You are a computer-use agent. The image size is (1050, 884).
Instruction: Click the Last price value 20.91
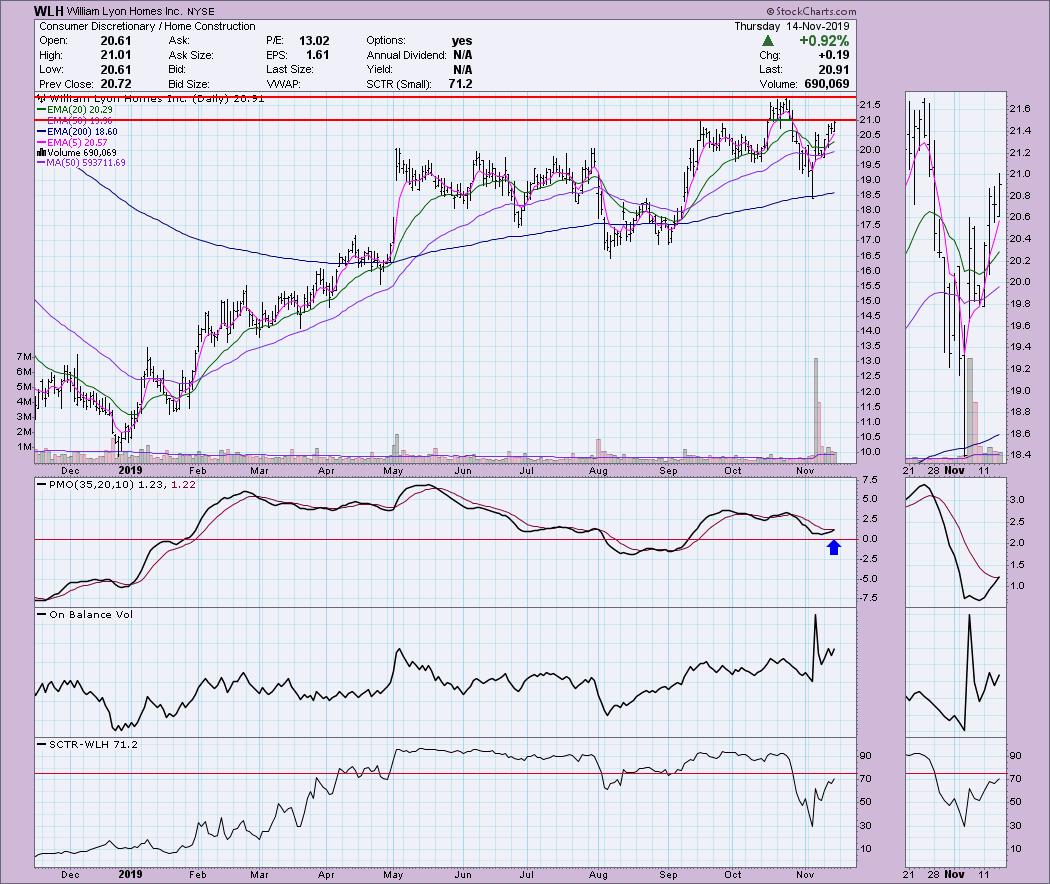834,70
